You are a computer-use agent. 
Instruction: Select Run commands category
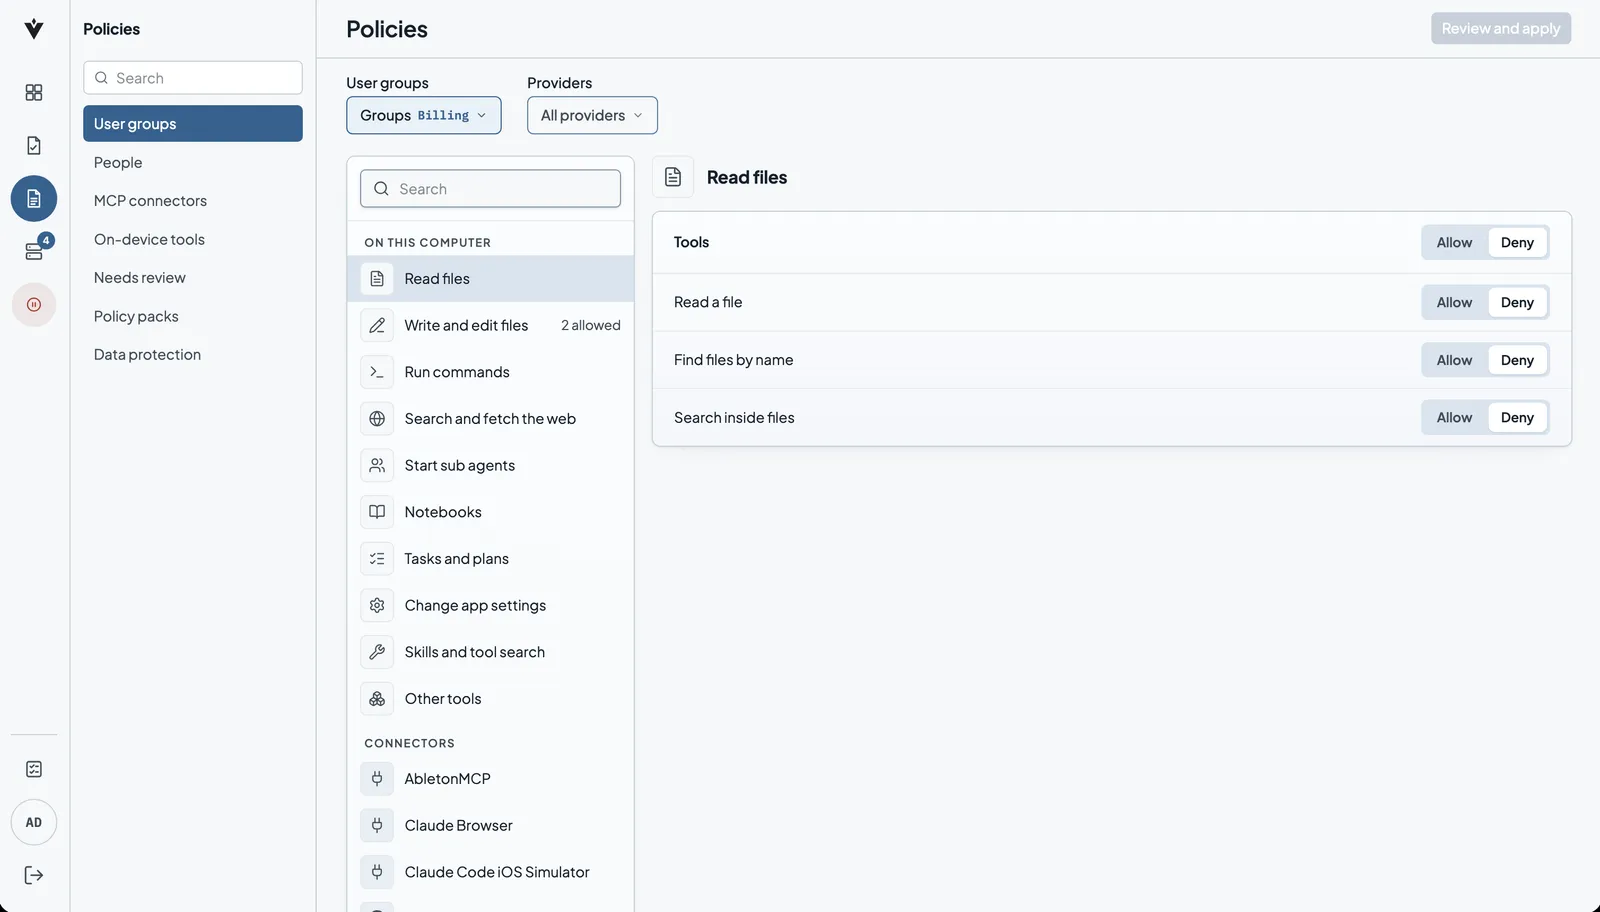[x=490, y=372]
